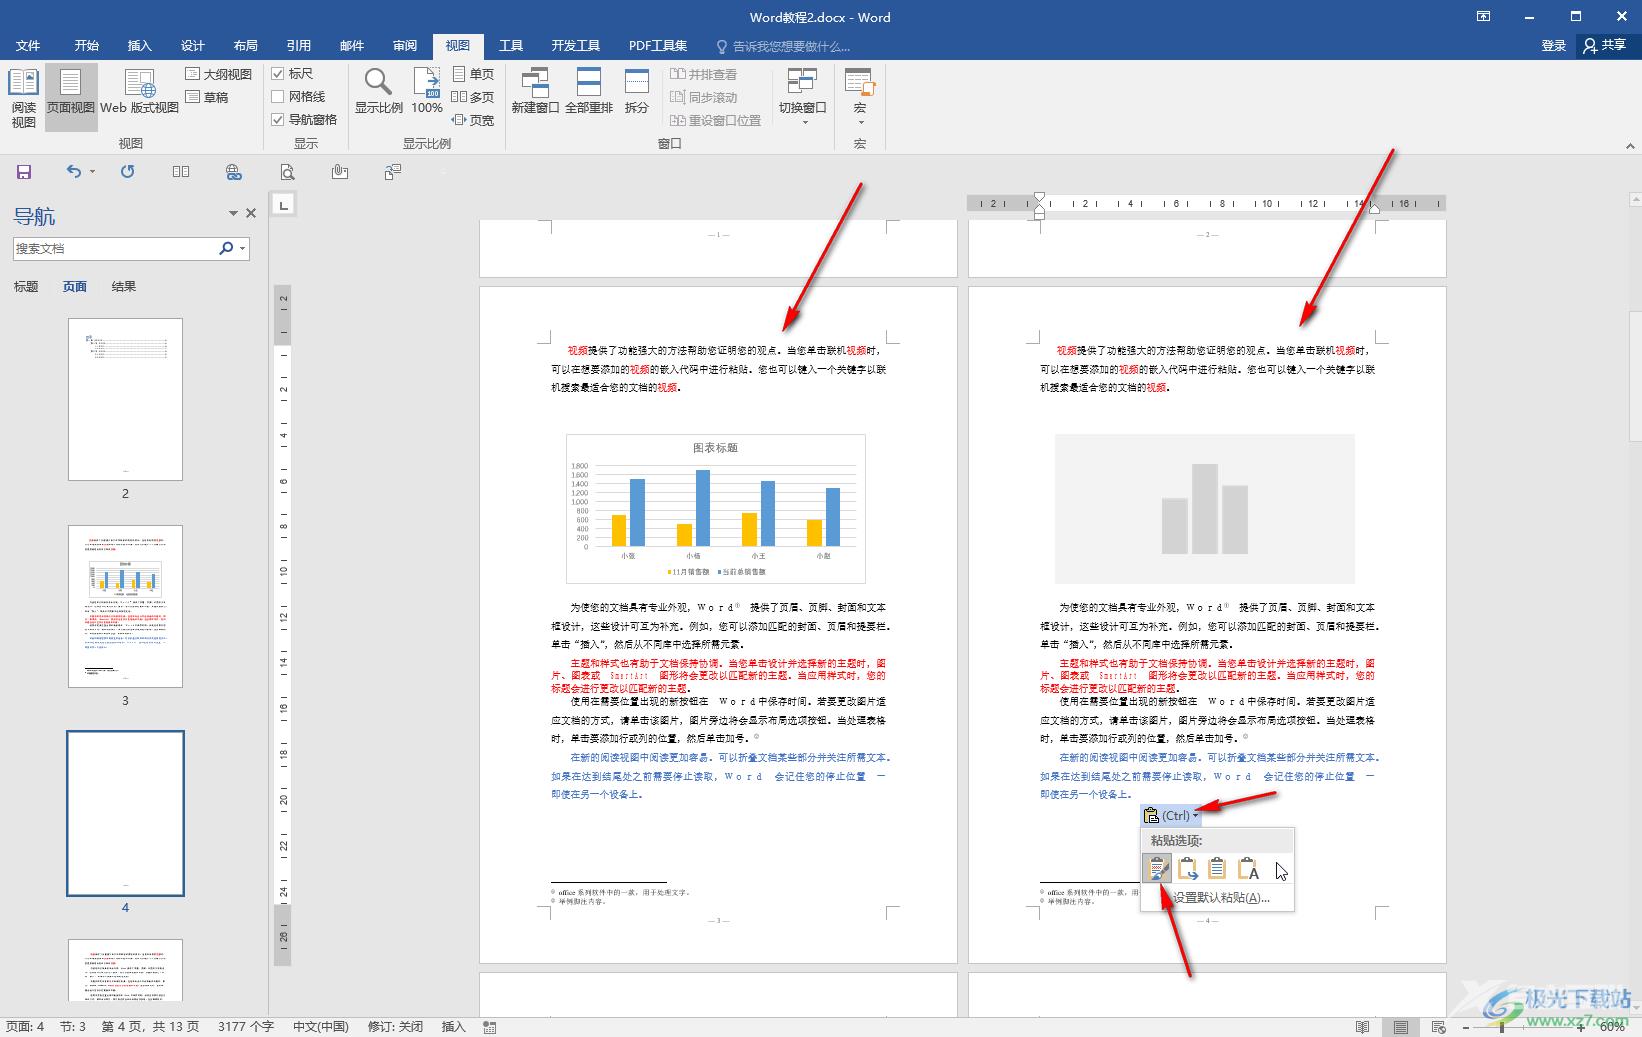Close the Navigation pane
The height and width of the screenshot is (1037, 1642).
coord(251,213)
